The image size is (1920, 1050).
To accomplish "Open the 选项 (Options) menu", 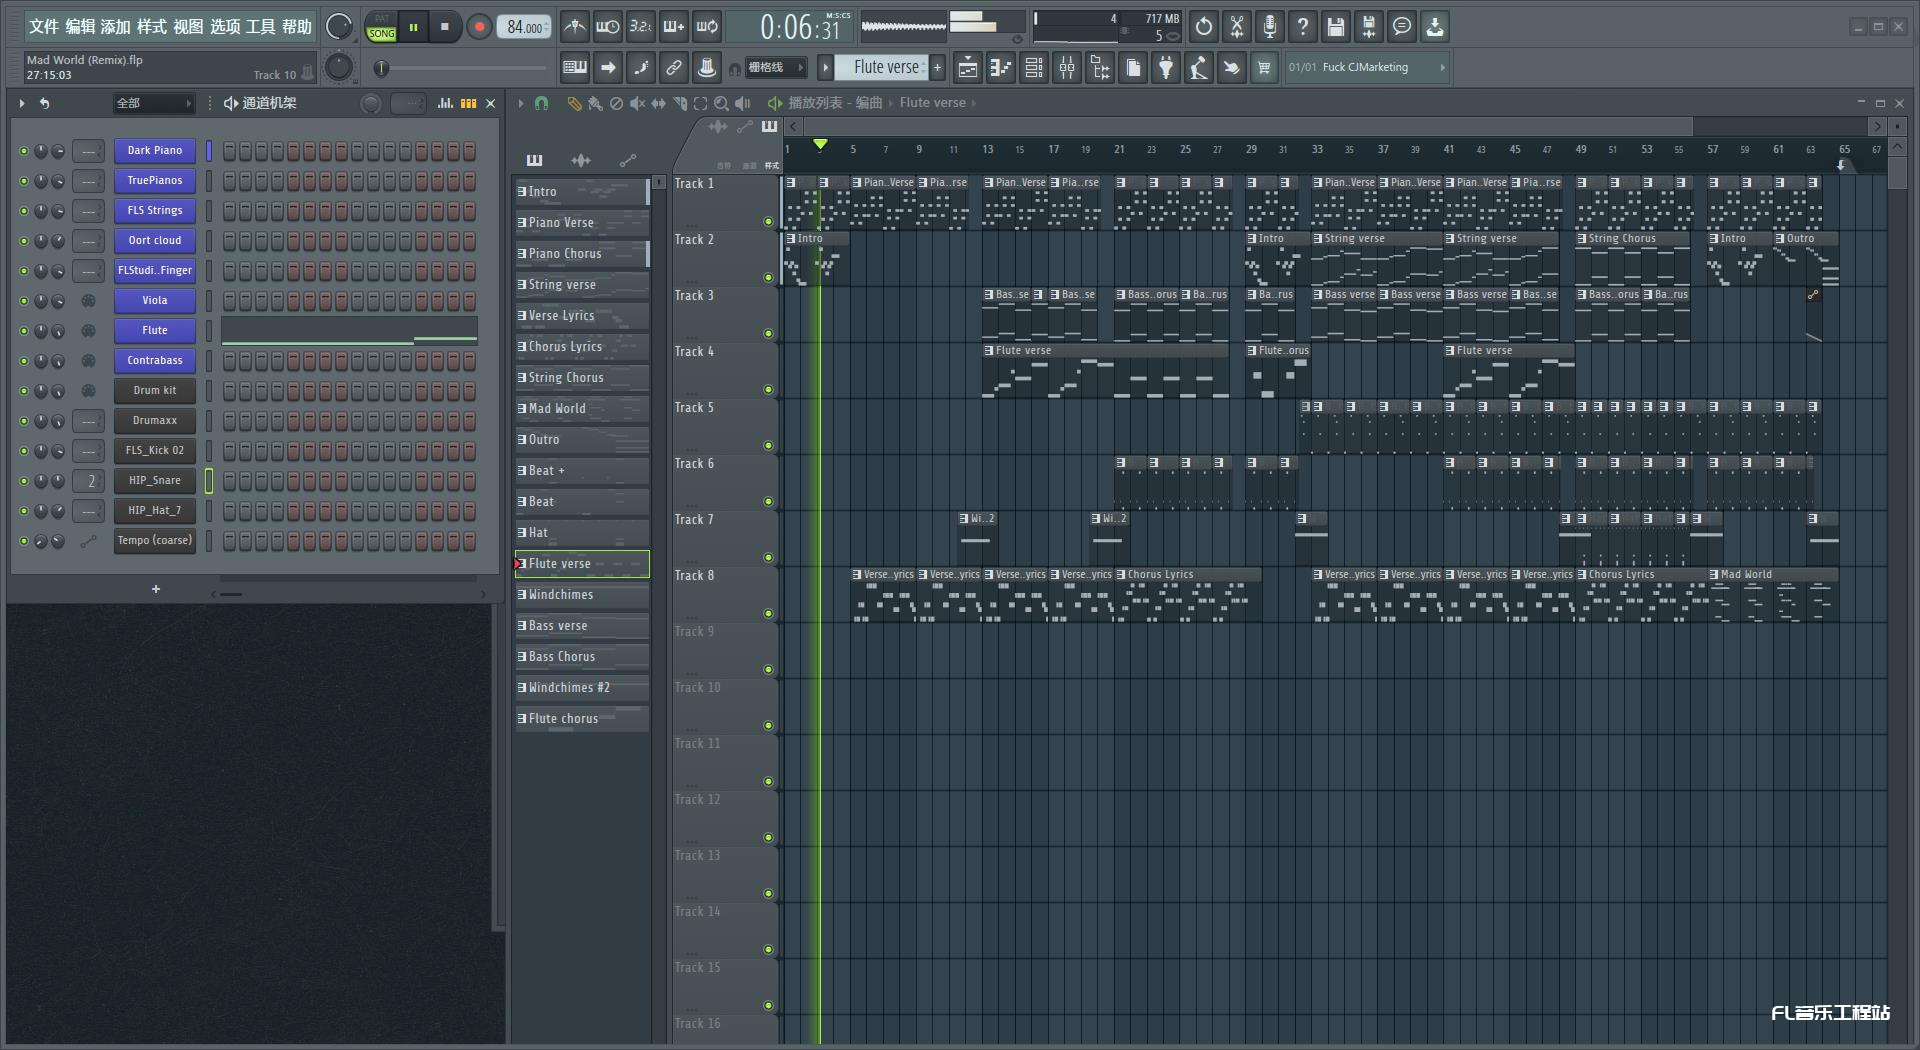I will 224,27.
